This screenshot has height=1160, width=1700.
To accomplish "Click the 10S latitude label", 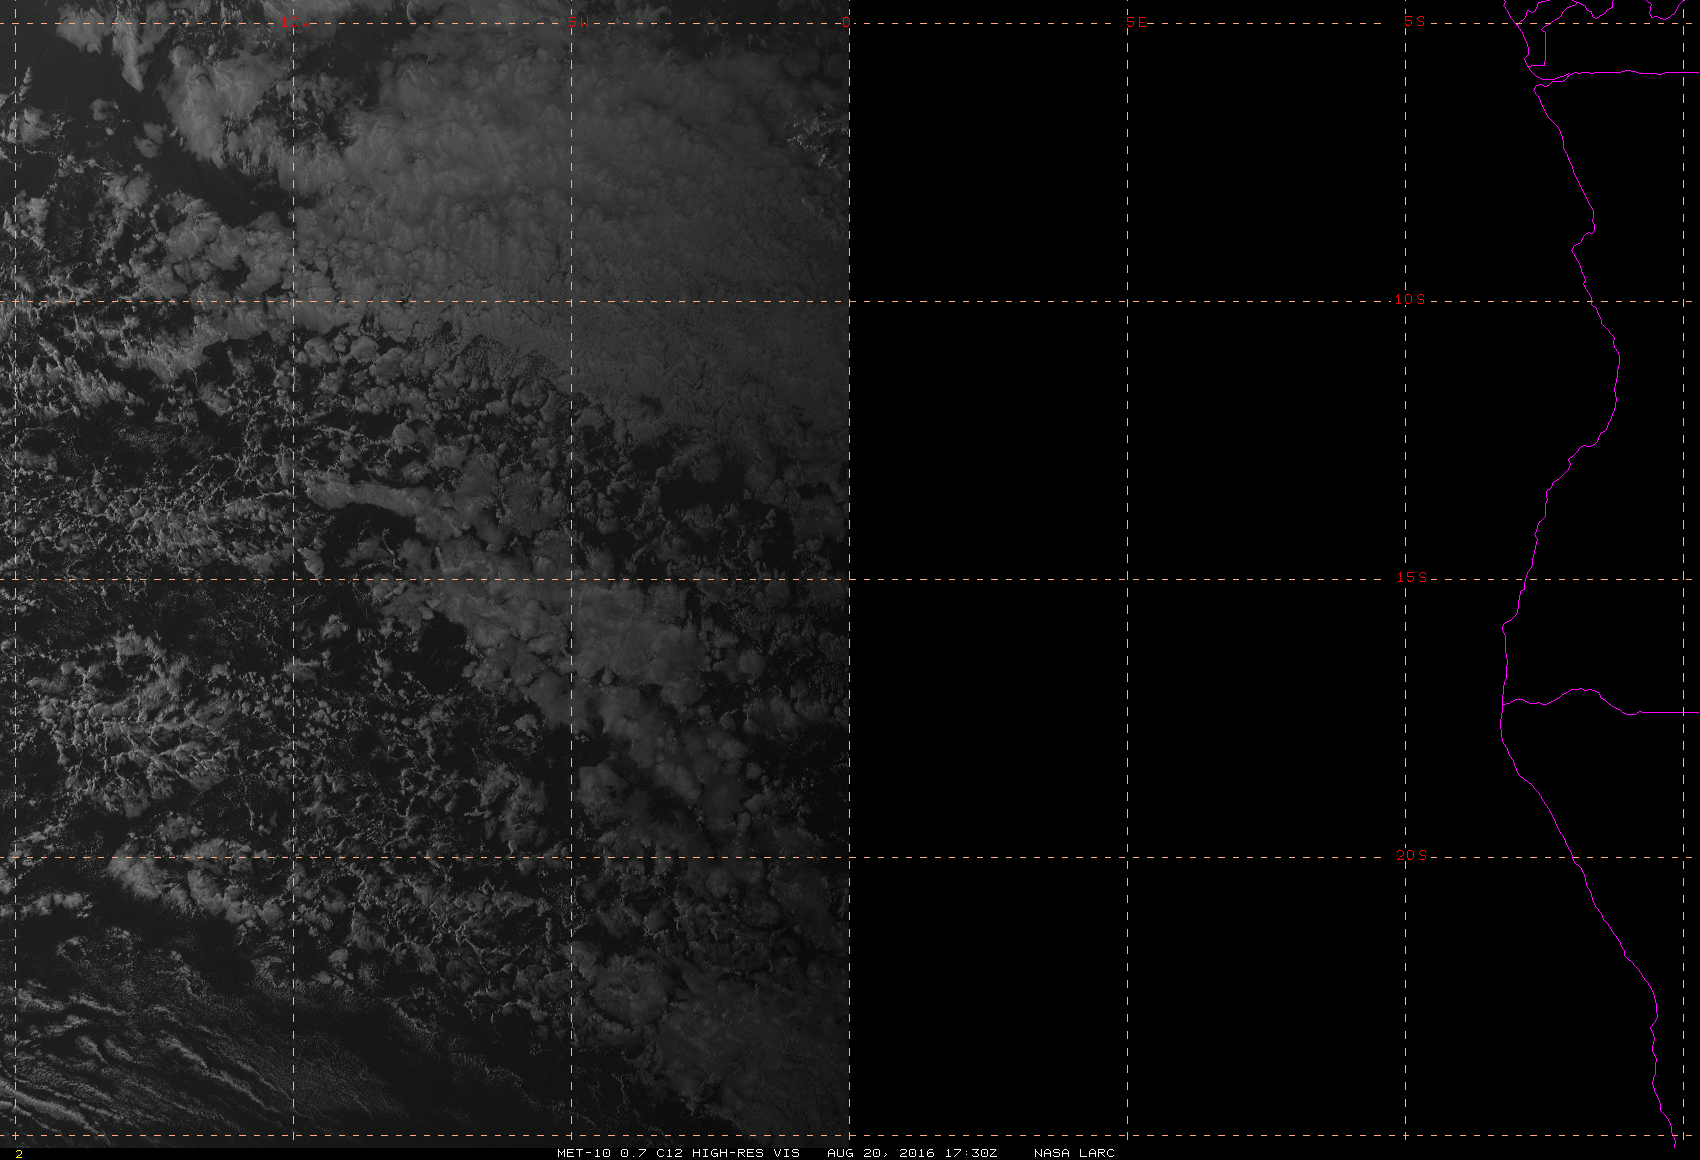I will [1410, 299].
